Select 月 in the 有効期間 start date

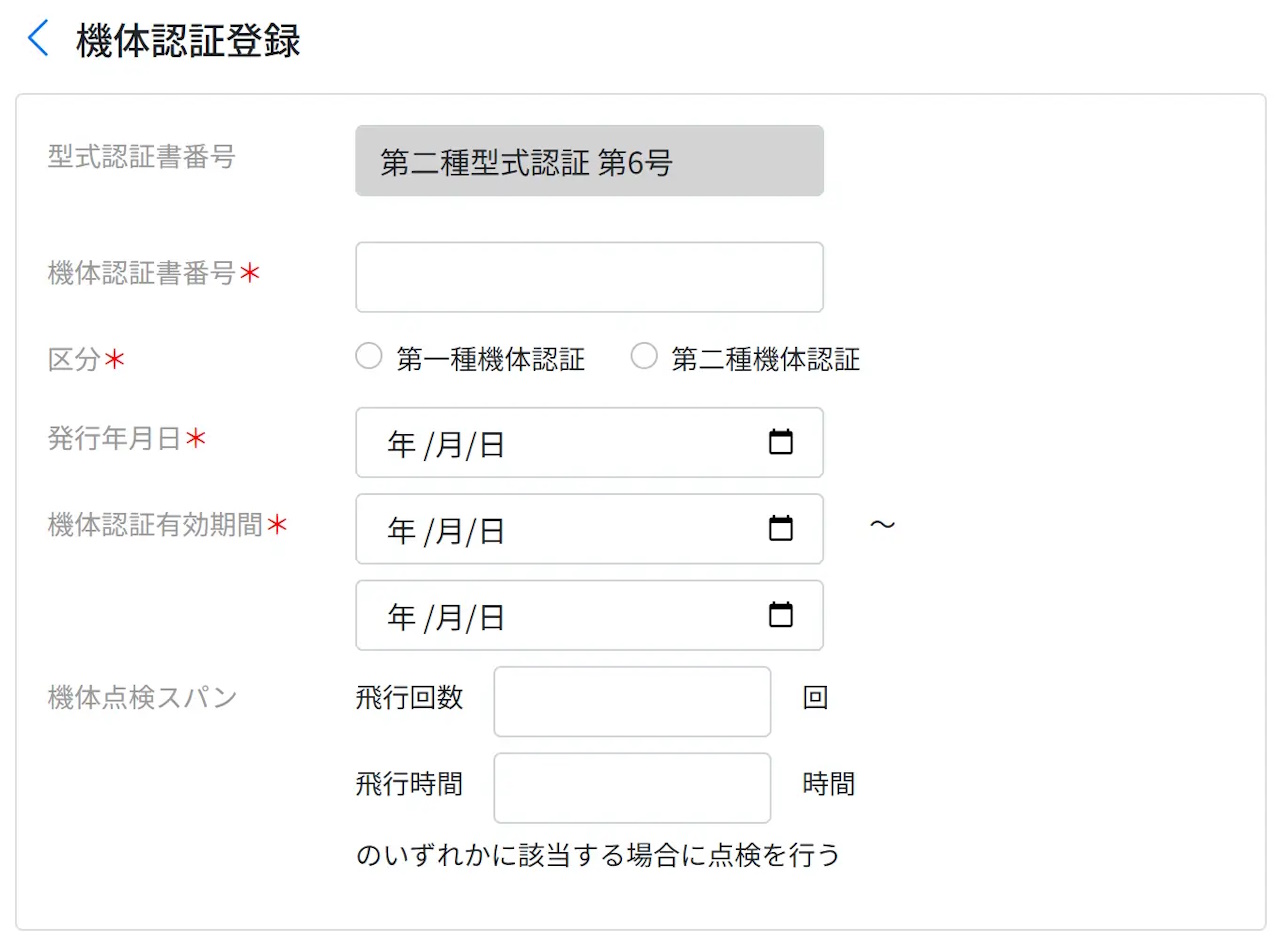coord(449,531)
